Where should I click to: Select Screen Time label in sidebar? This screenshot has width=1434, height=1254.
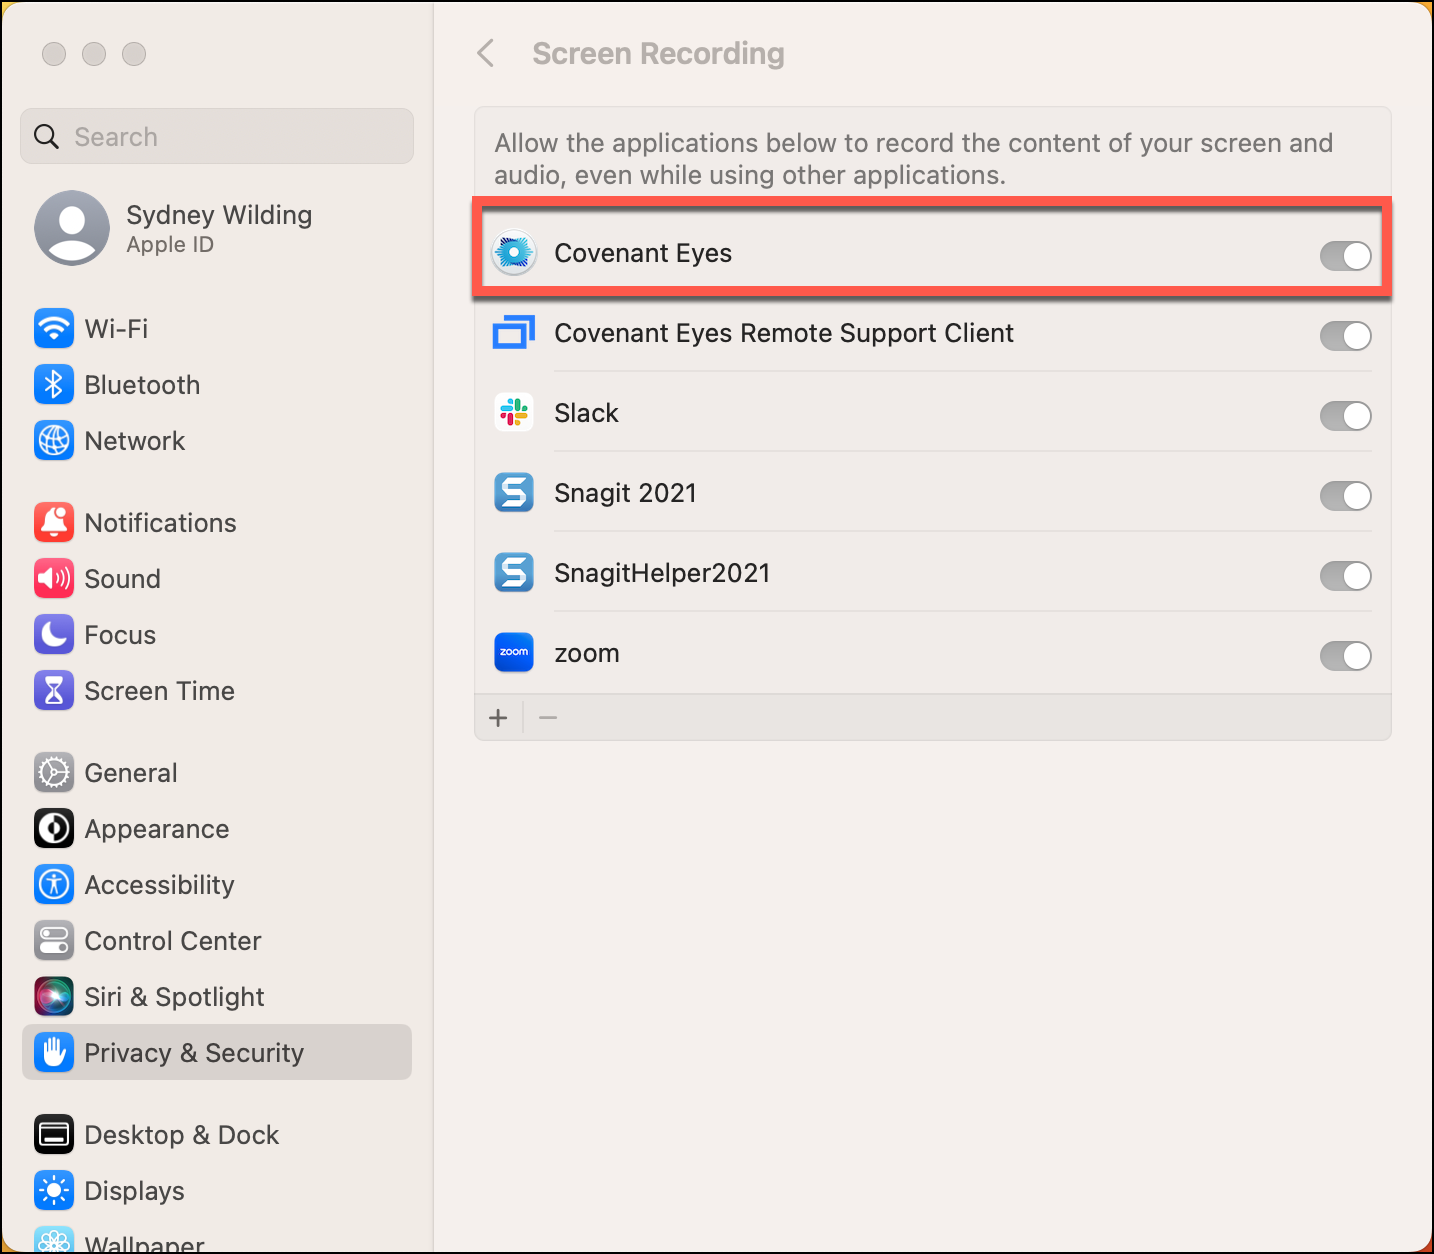pos(159,691)
